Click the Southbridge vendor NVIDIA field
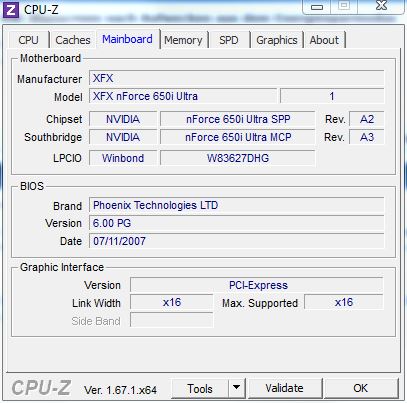This screenshot has height=403, width=407. pos(123,137)
